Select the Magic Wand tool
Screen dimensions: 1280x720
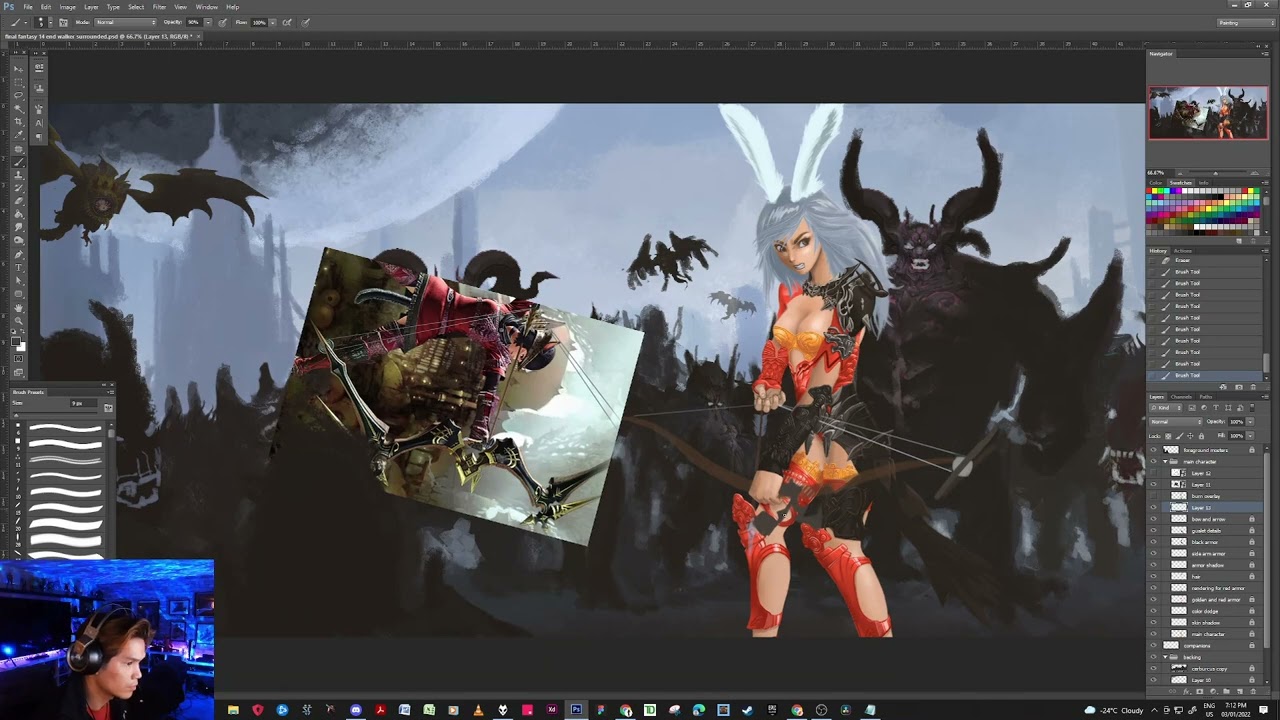coord(18,108)
